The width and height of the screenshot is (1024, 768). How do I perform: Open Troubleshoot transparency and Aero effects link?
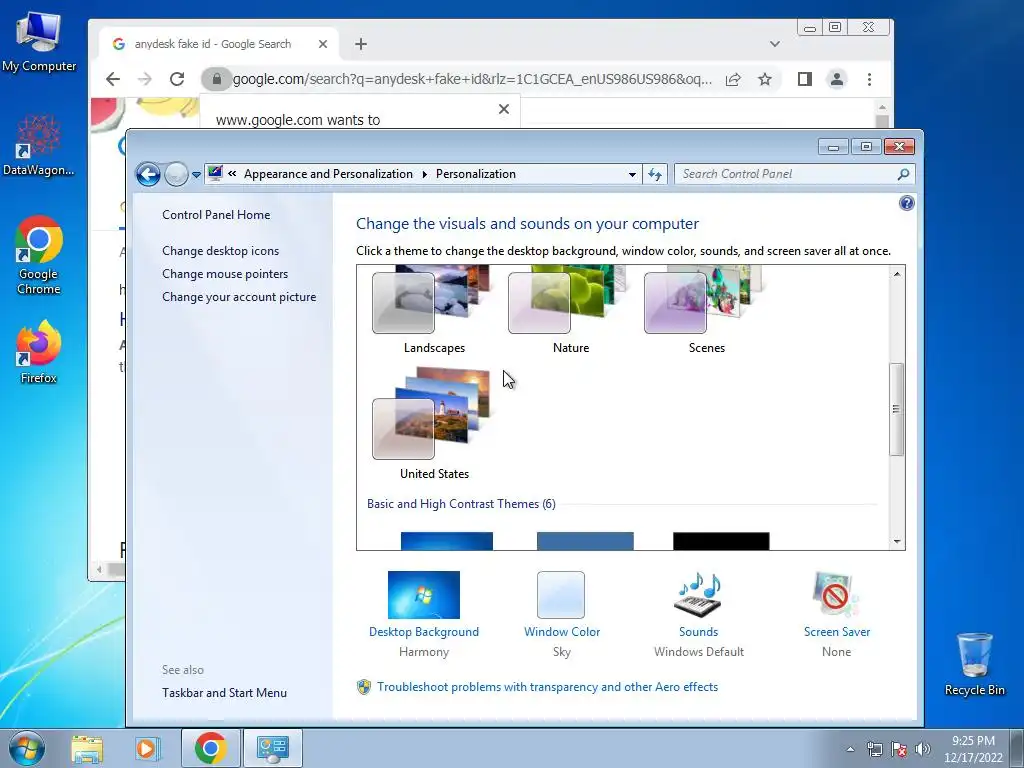click(x=547, y=687)
